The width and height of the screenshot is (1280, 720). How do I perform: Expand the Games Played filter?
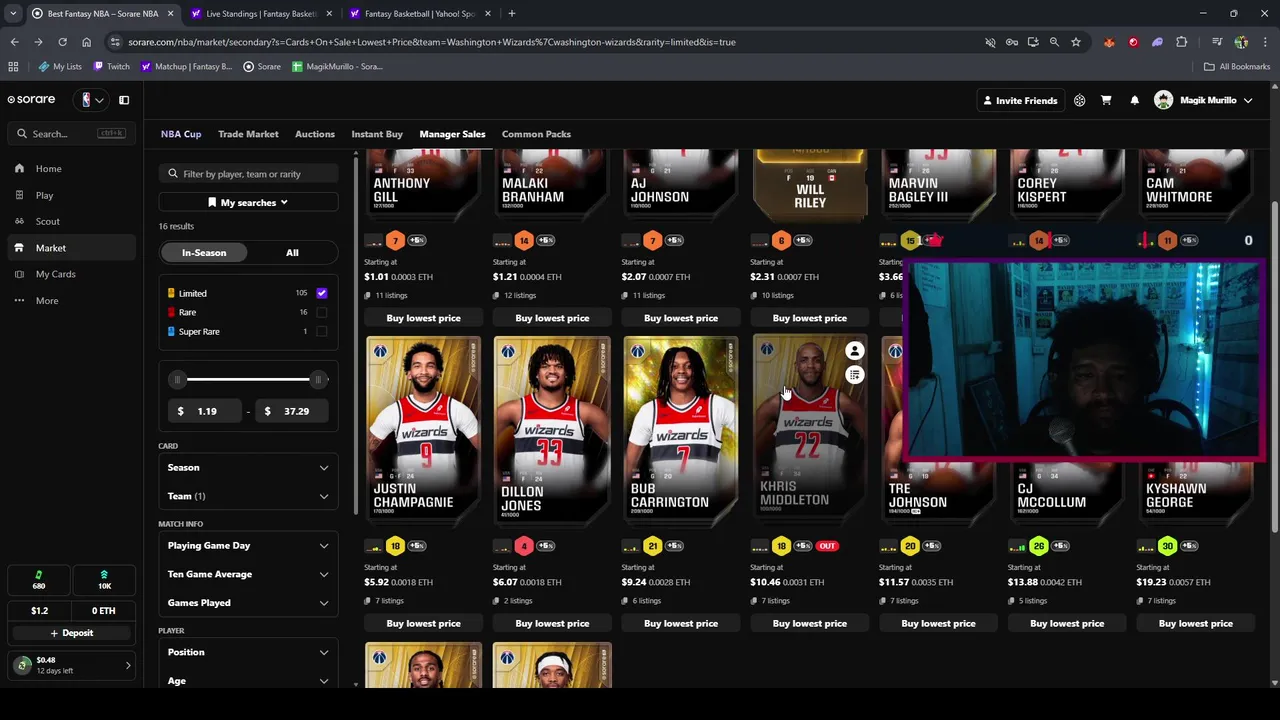point(248,603)
